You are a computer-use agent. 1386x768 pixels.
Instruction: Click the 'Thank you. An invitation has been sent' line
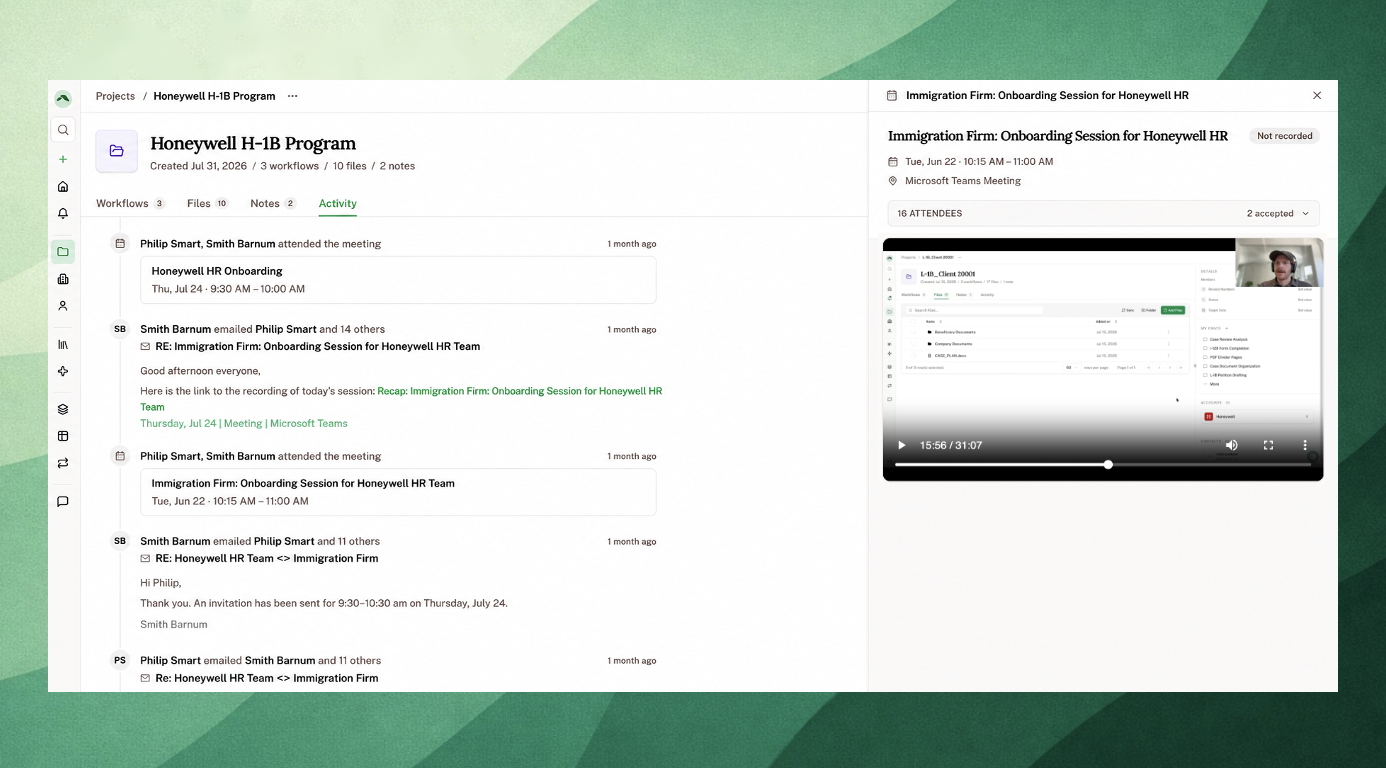point(324,603)
